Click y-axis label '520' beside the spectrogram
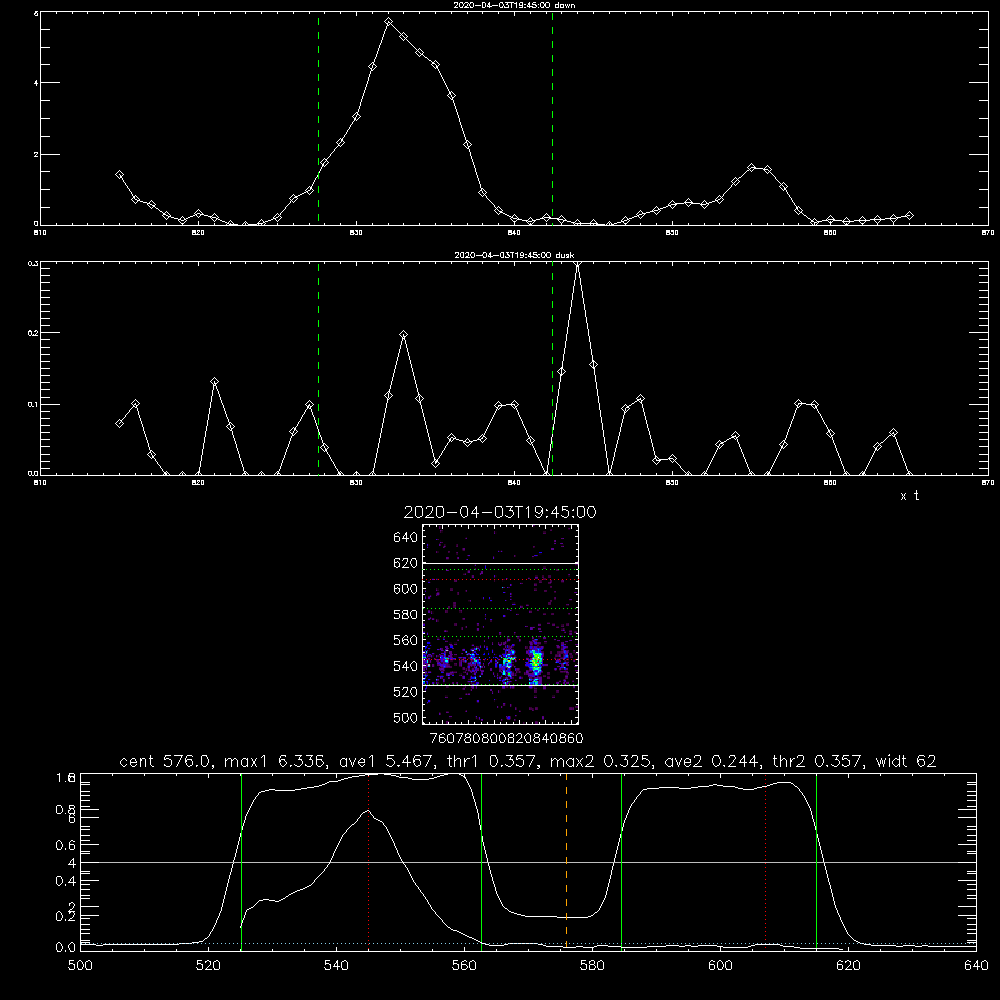Viewport: 1000px width, 1000px height. pos(405,692)
